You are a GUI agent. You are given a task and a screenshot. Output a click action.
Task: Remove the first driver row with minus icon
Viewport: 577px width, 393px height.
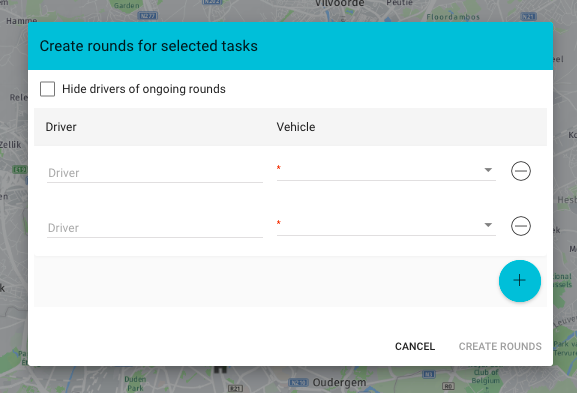click(521, 171)
